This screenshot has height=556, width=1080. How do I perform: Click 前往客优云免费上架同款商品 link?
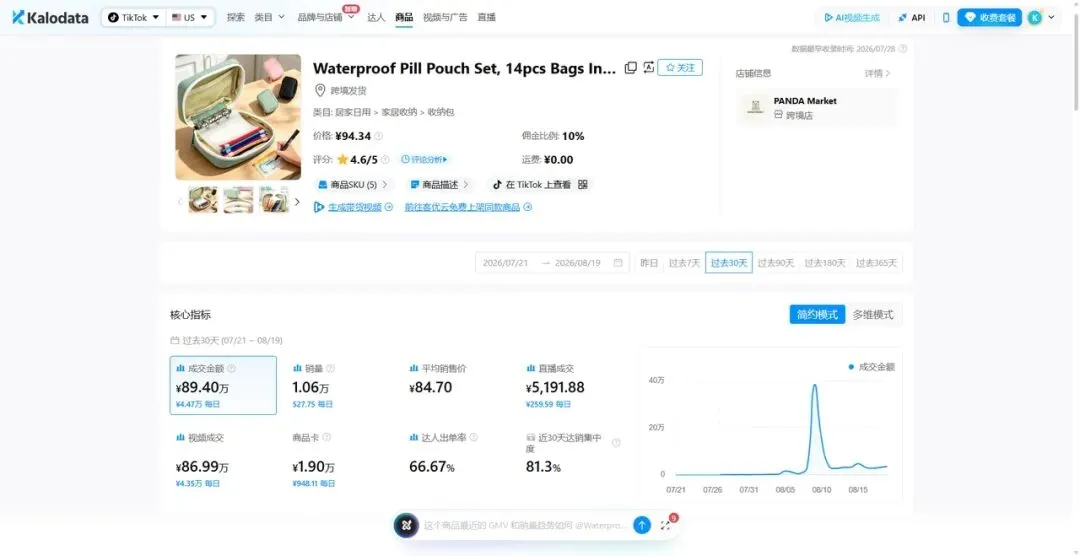[468, 207]
